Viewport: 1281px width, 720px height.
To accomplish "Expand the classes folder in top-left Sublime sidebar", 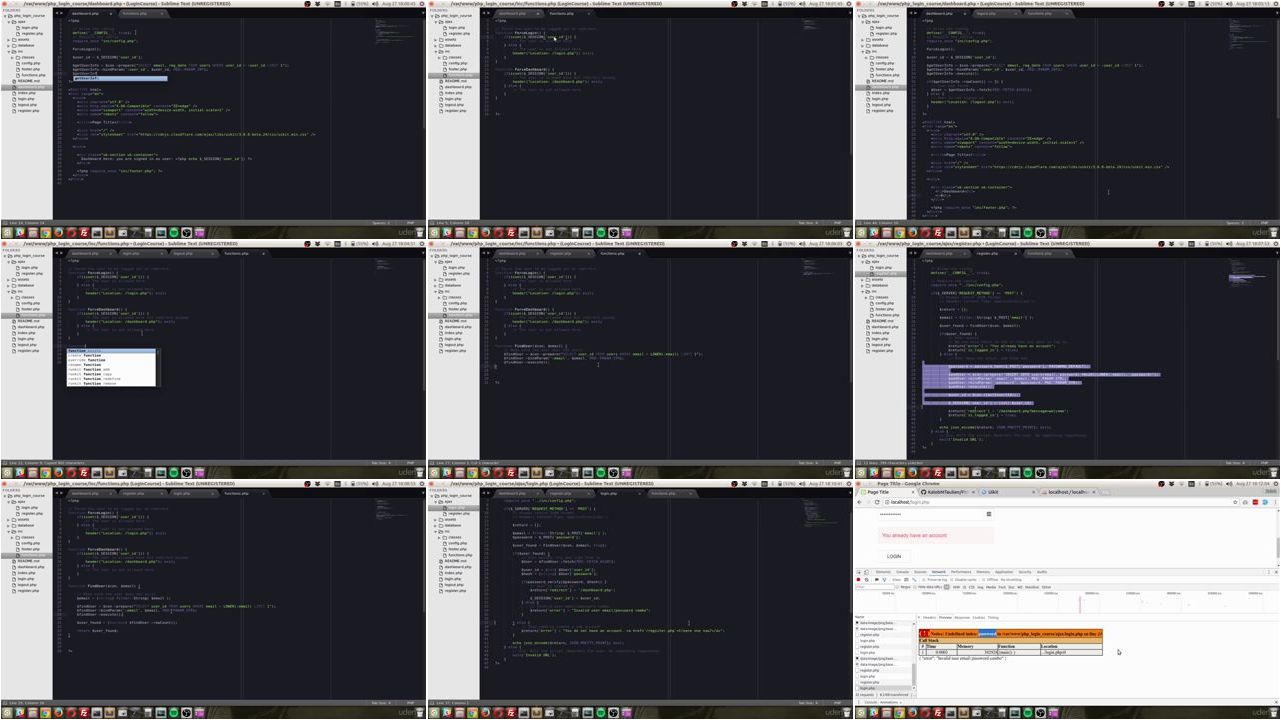I will coord(14,57).
